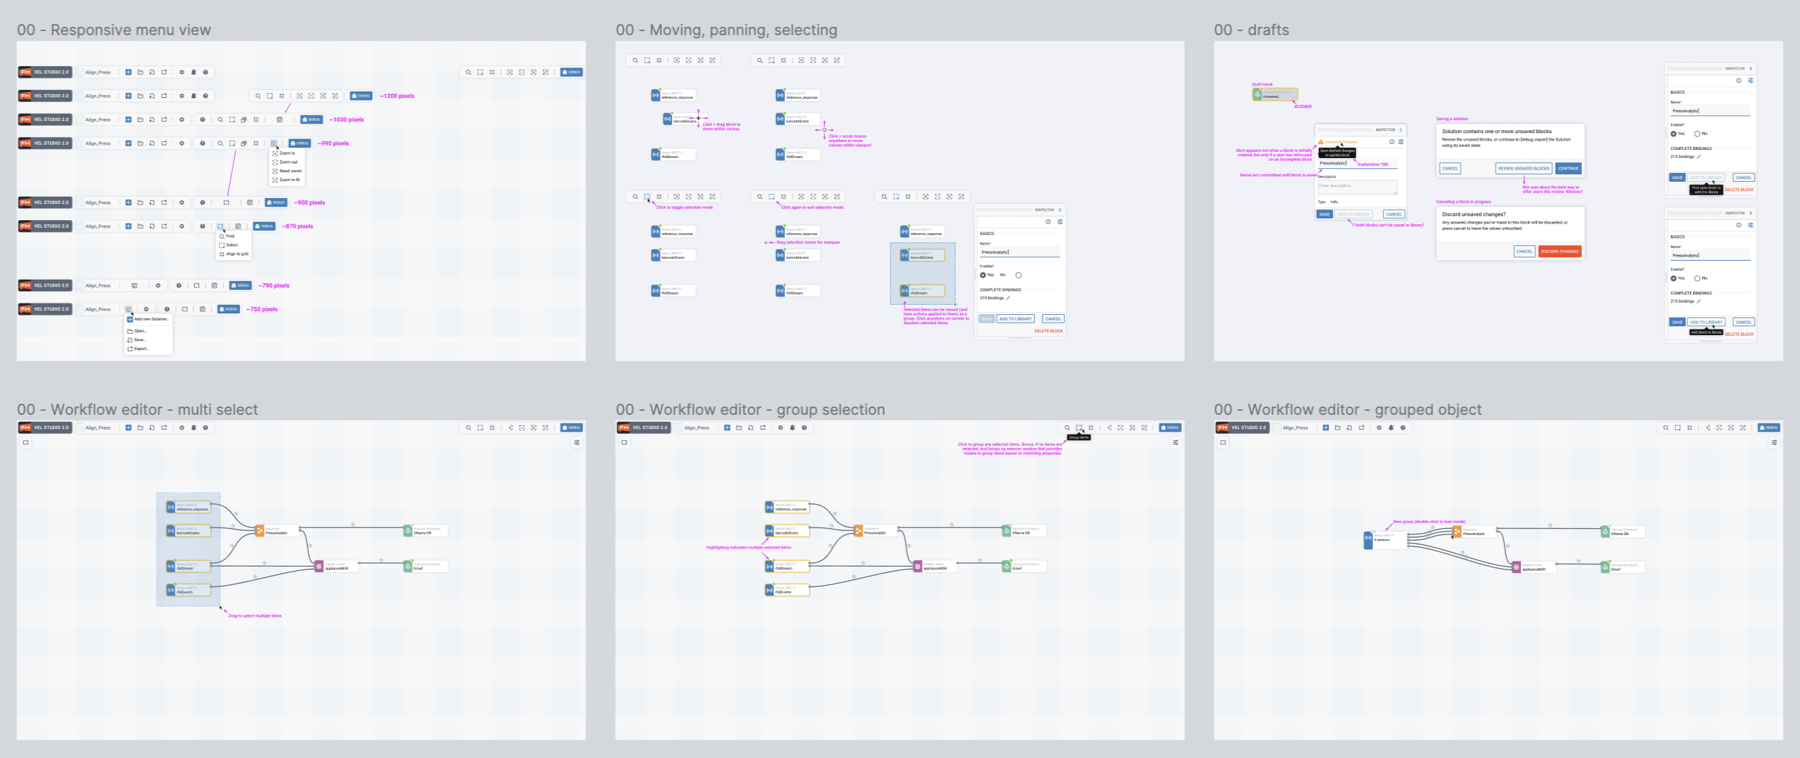Click the Continue button in save dialog
This screenshot has height=758, width=1800.
pos(1568,168)
